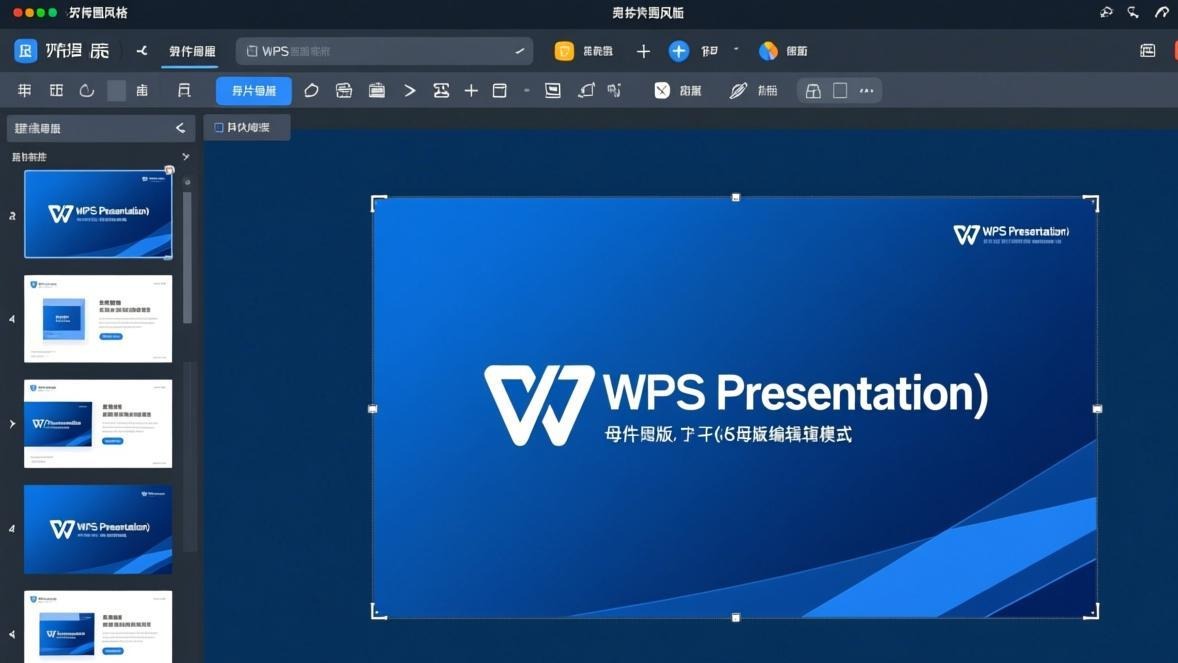Viewport: 1178px width, 663px height.
Task: Click the sheet icon left of blue button
Action: click(184, 90)
